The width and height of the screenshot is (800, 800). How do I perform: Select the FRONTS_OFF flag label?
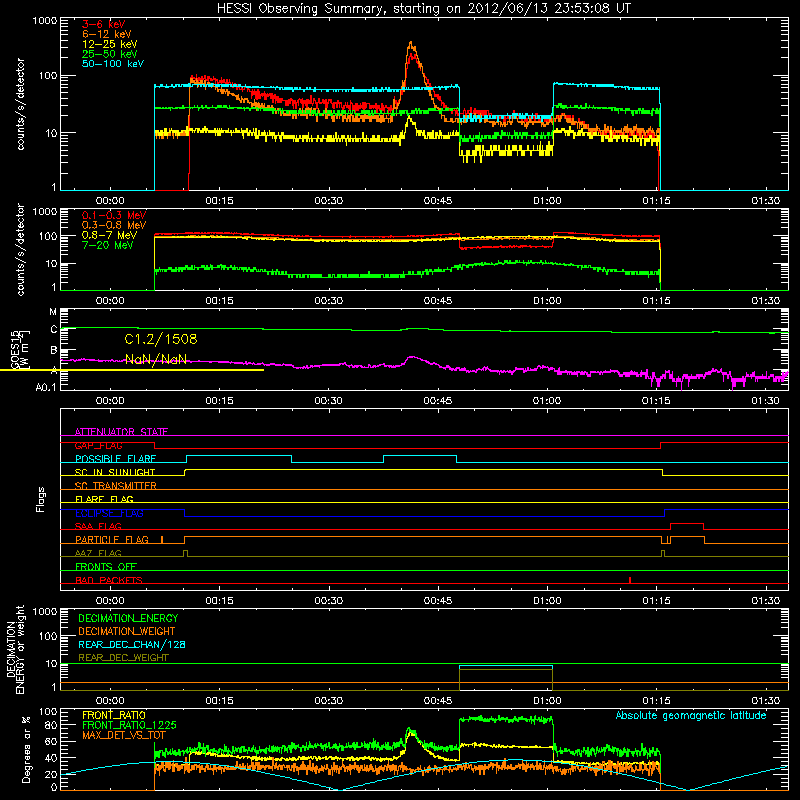106,567
